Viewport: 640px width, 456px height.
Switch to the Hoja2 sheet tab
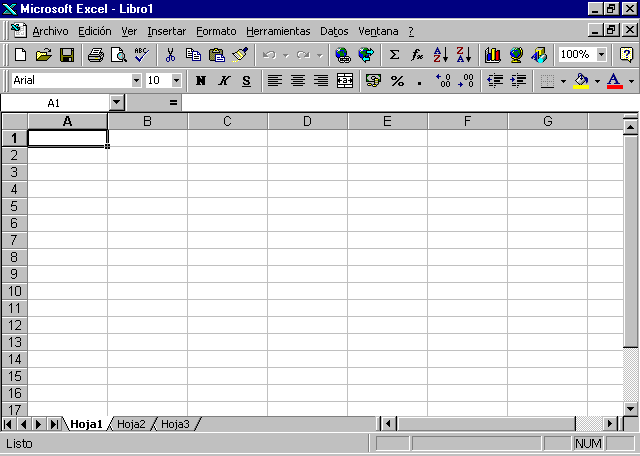pos(131,424)
